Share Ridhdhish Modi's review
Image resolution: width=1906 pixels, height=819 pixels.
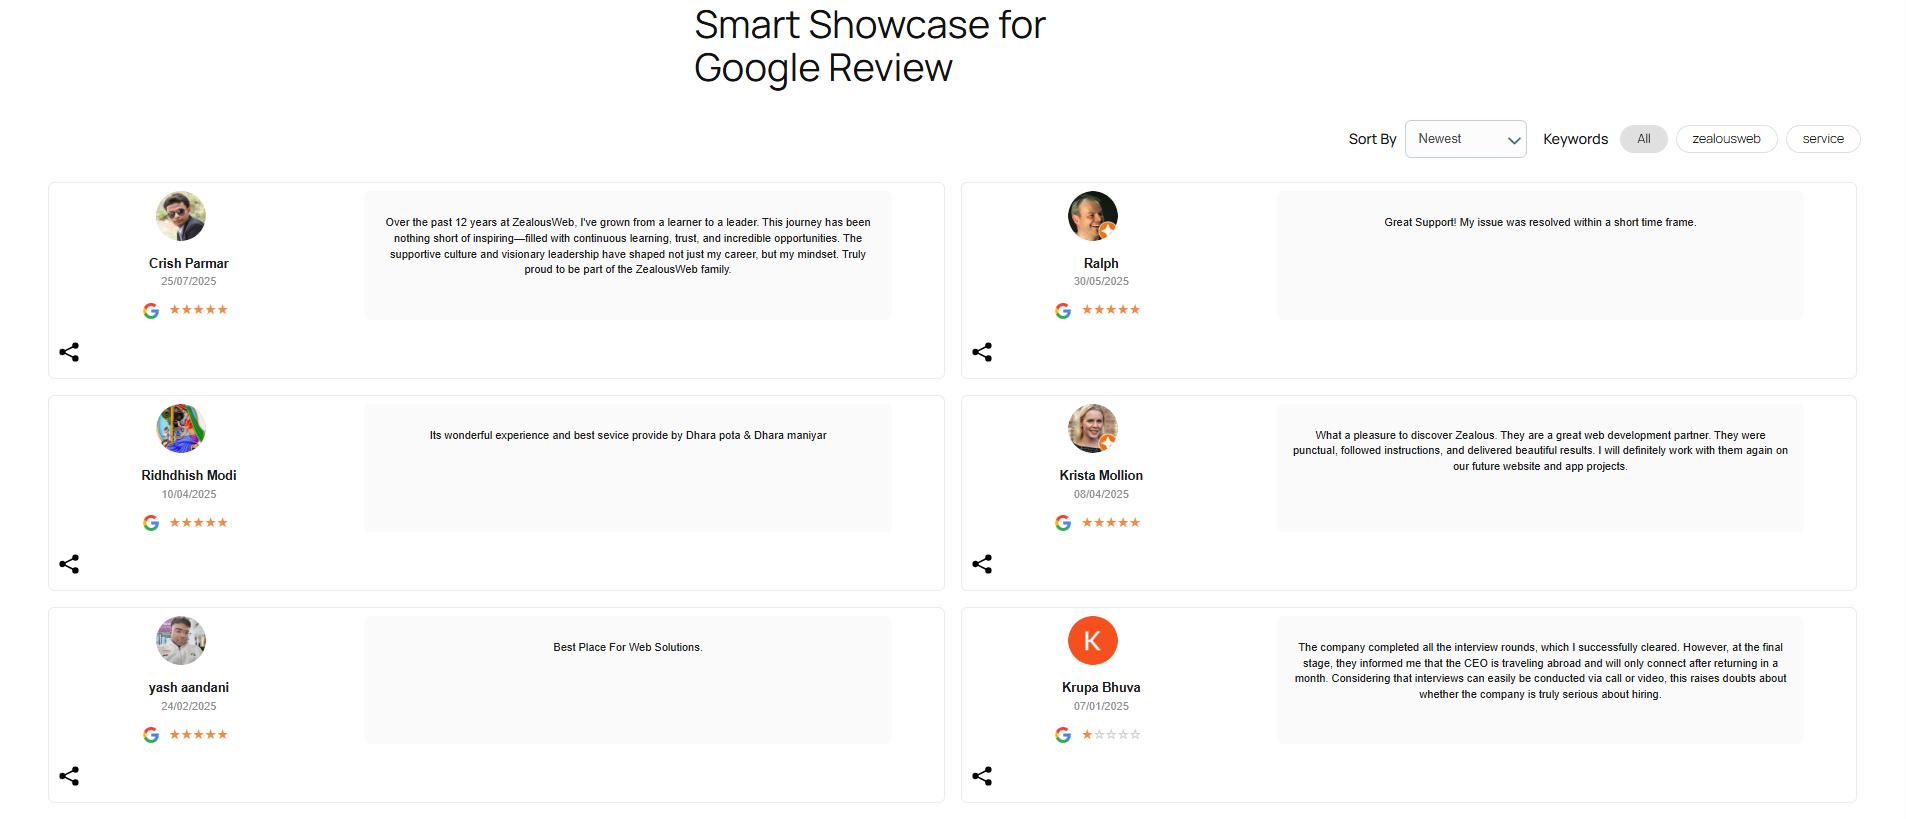(69, 564)
